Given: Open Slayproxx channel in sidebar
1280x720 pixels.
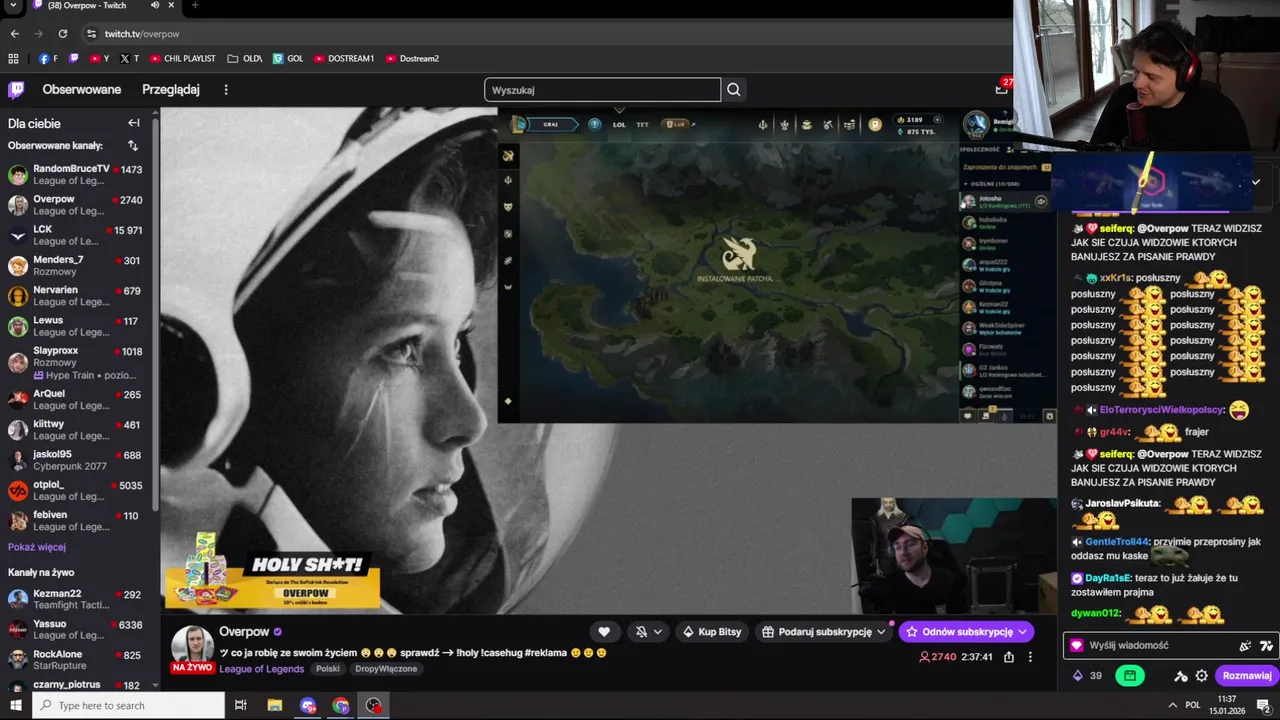Looking at the screenshot, I should 76,361.
